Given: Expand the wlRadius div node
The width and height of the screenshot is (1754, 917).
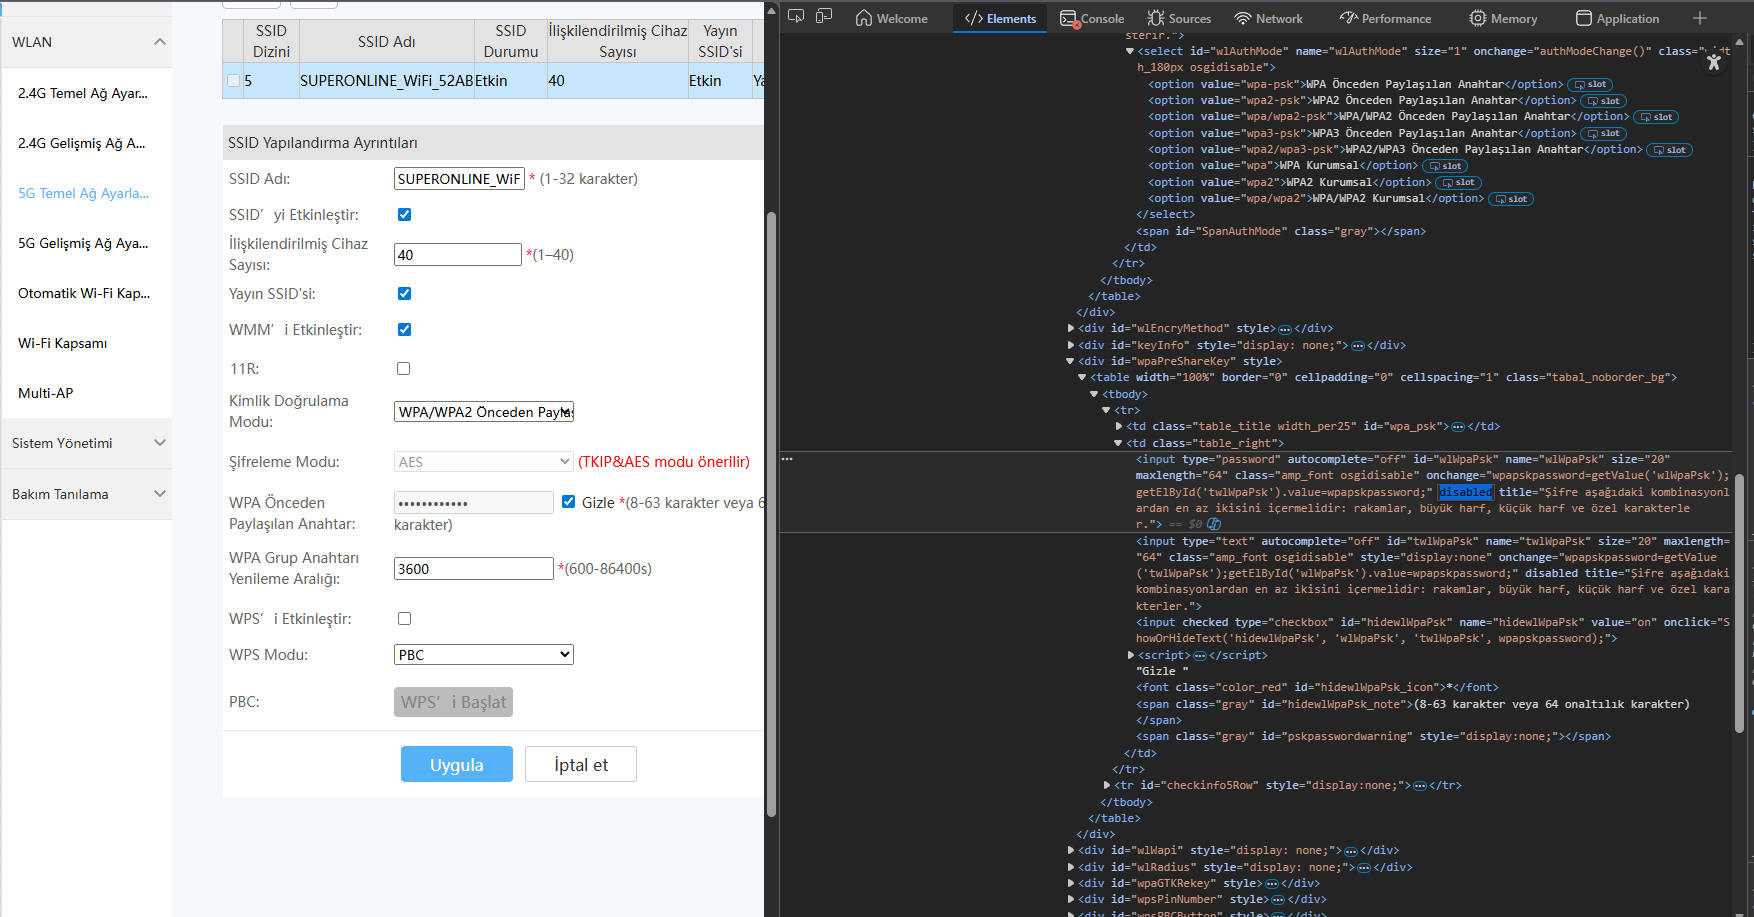Looking at the screenshot, I should (1071, 868).
